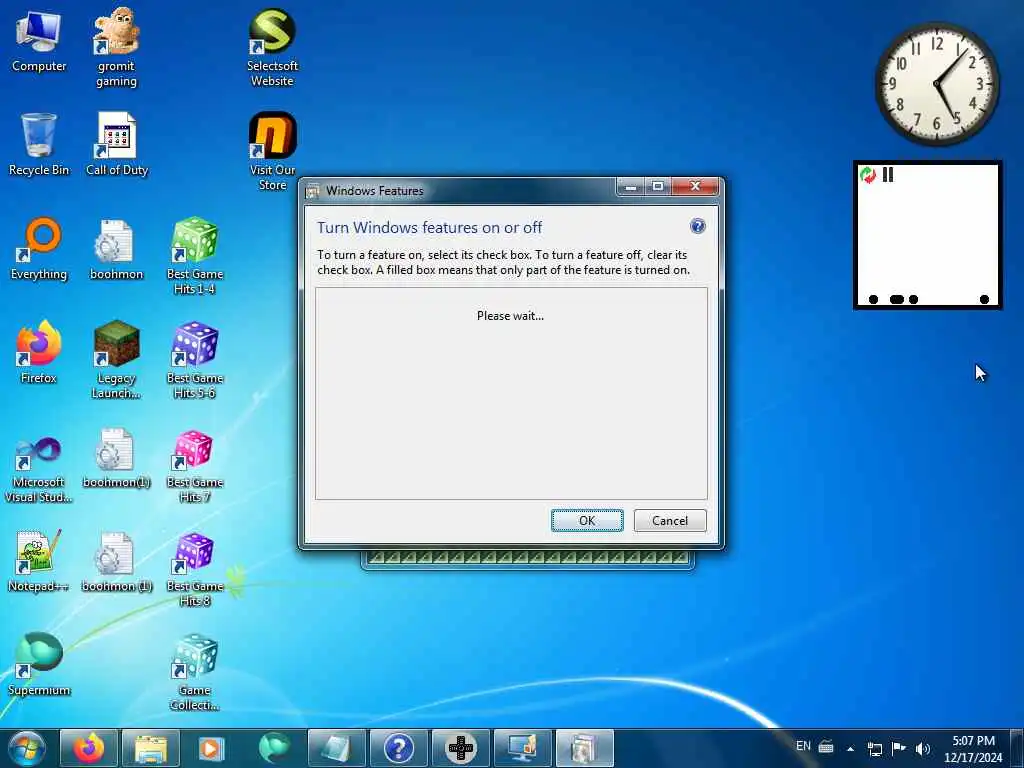
Task: Click the Visit Our Store icon
Action: pos(272,152)
